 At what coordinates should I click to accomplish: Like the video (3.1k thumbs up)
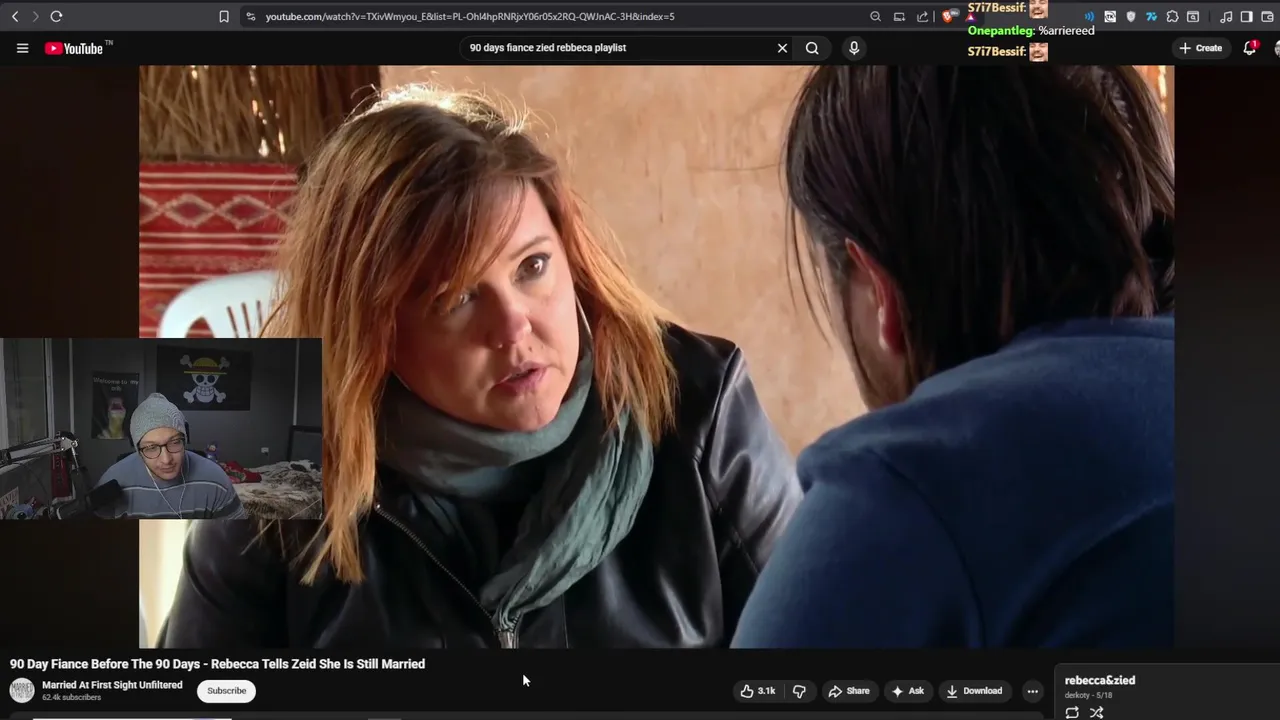coord(757,691)
